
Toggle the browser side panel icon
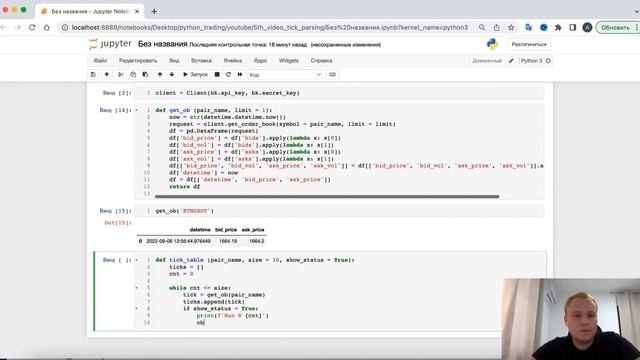[x=573, y=27]
